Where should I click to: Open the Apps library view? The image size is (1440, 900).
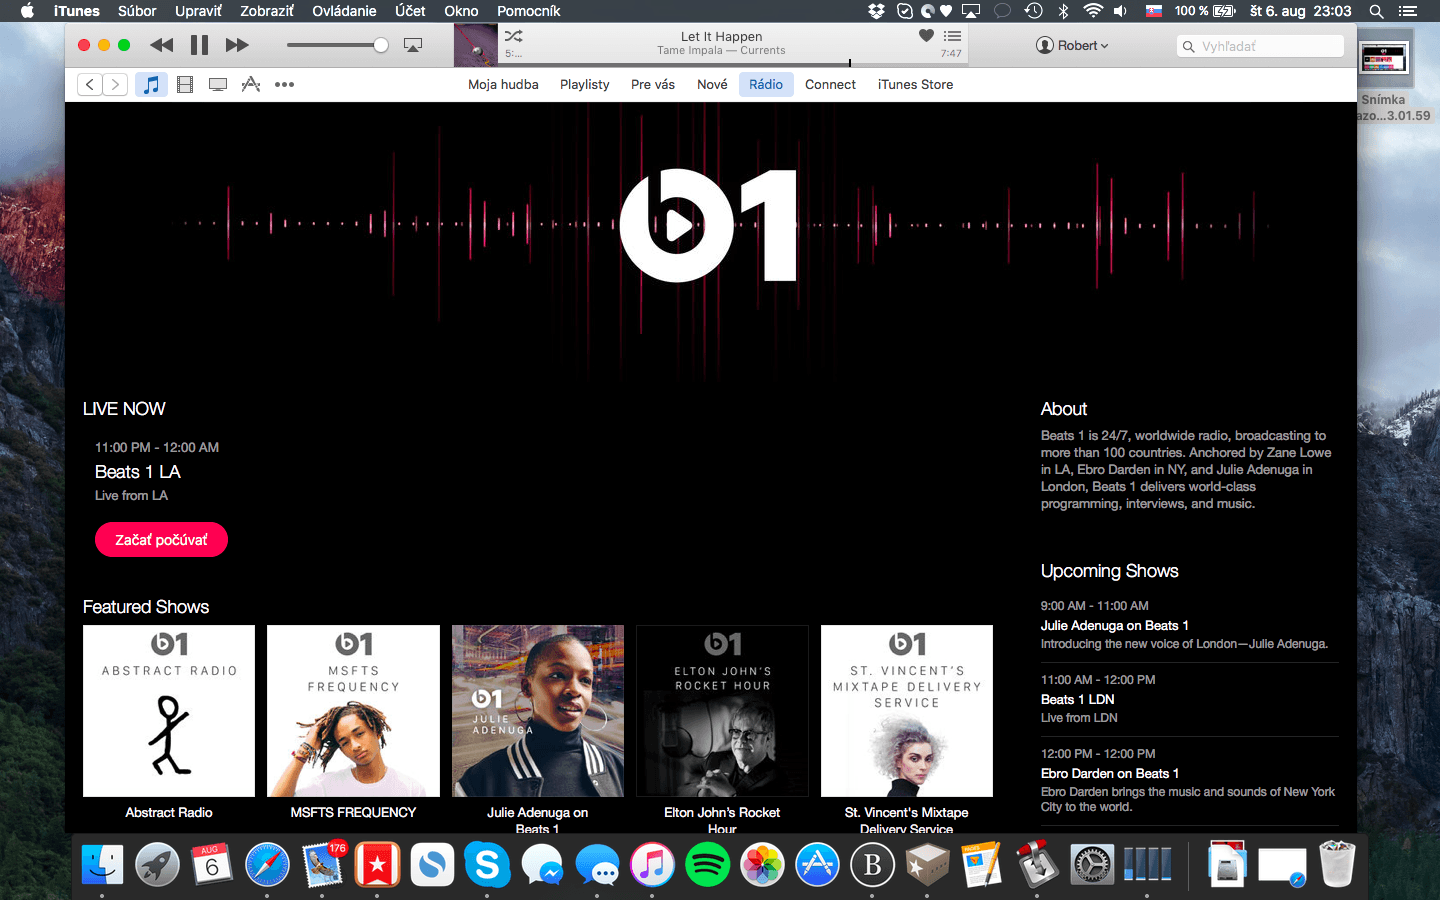[251, 85]
